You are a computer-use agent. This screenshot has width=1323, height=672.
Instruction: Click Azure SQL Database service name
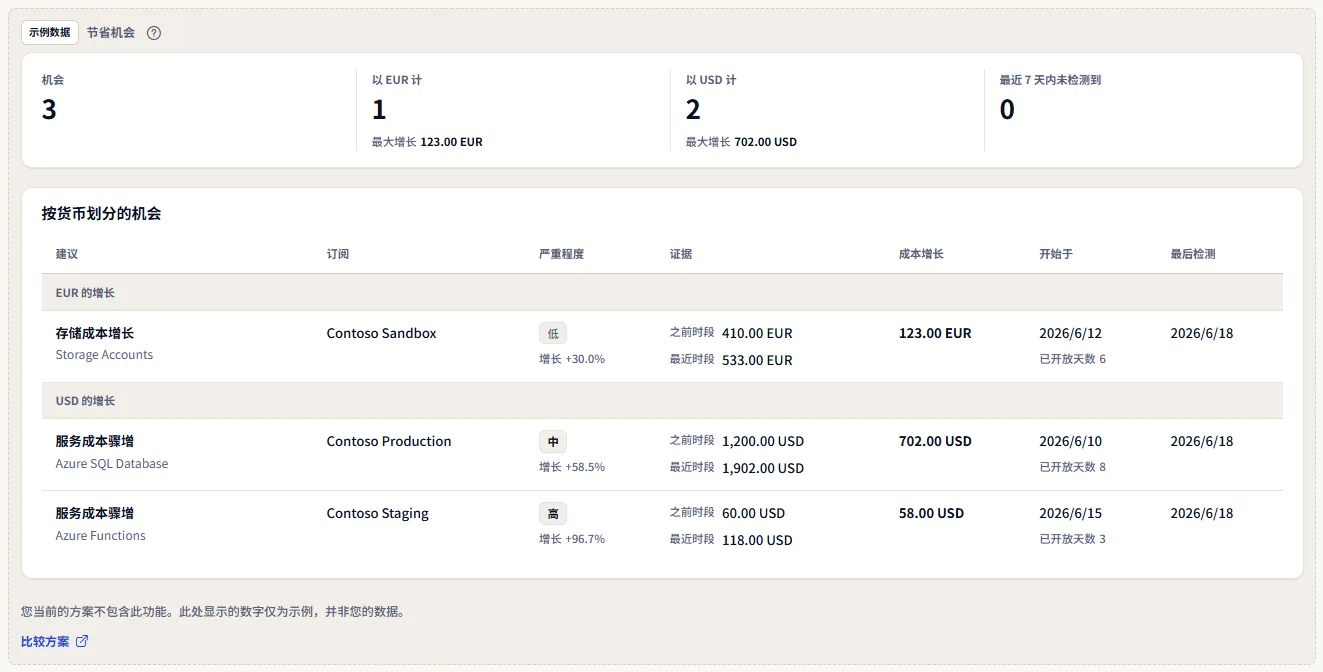tap(112, 464)
